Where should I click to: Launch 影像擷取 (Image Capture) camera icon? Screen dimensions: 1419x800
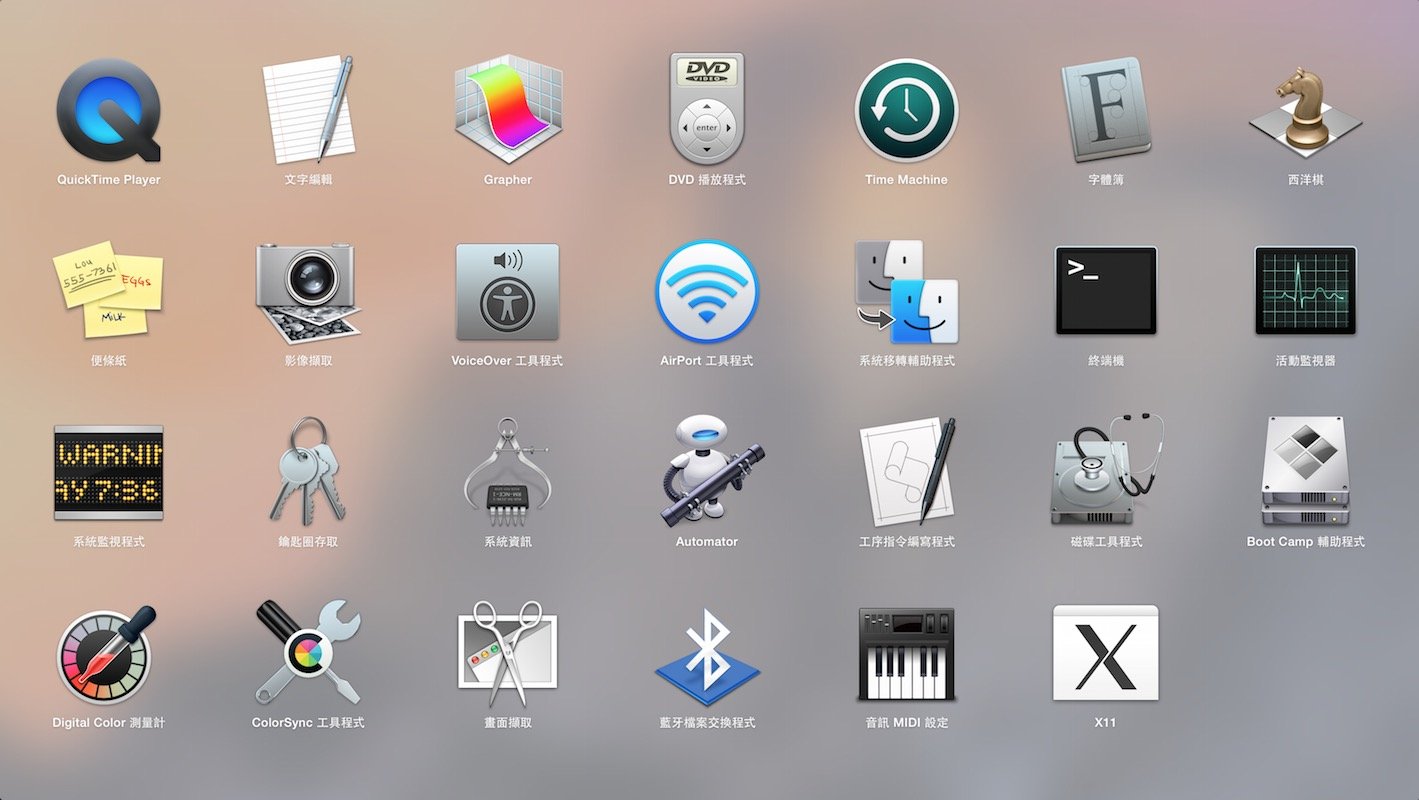308,292
